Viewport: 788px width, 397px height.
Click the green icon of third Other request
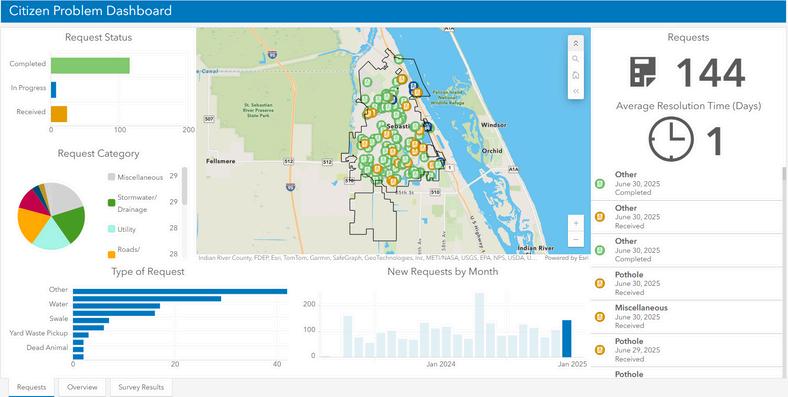(x=600, y=250)
